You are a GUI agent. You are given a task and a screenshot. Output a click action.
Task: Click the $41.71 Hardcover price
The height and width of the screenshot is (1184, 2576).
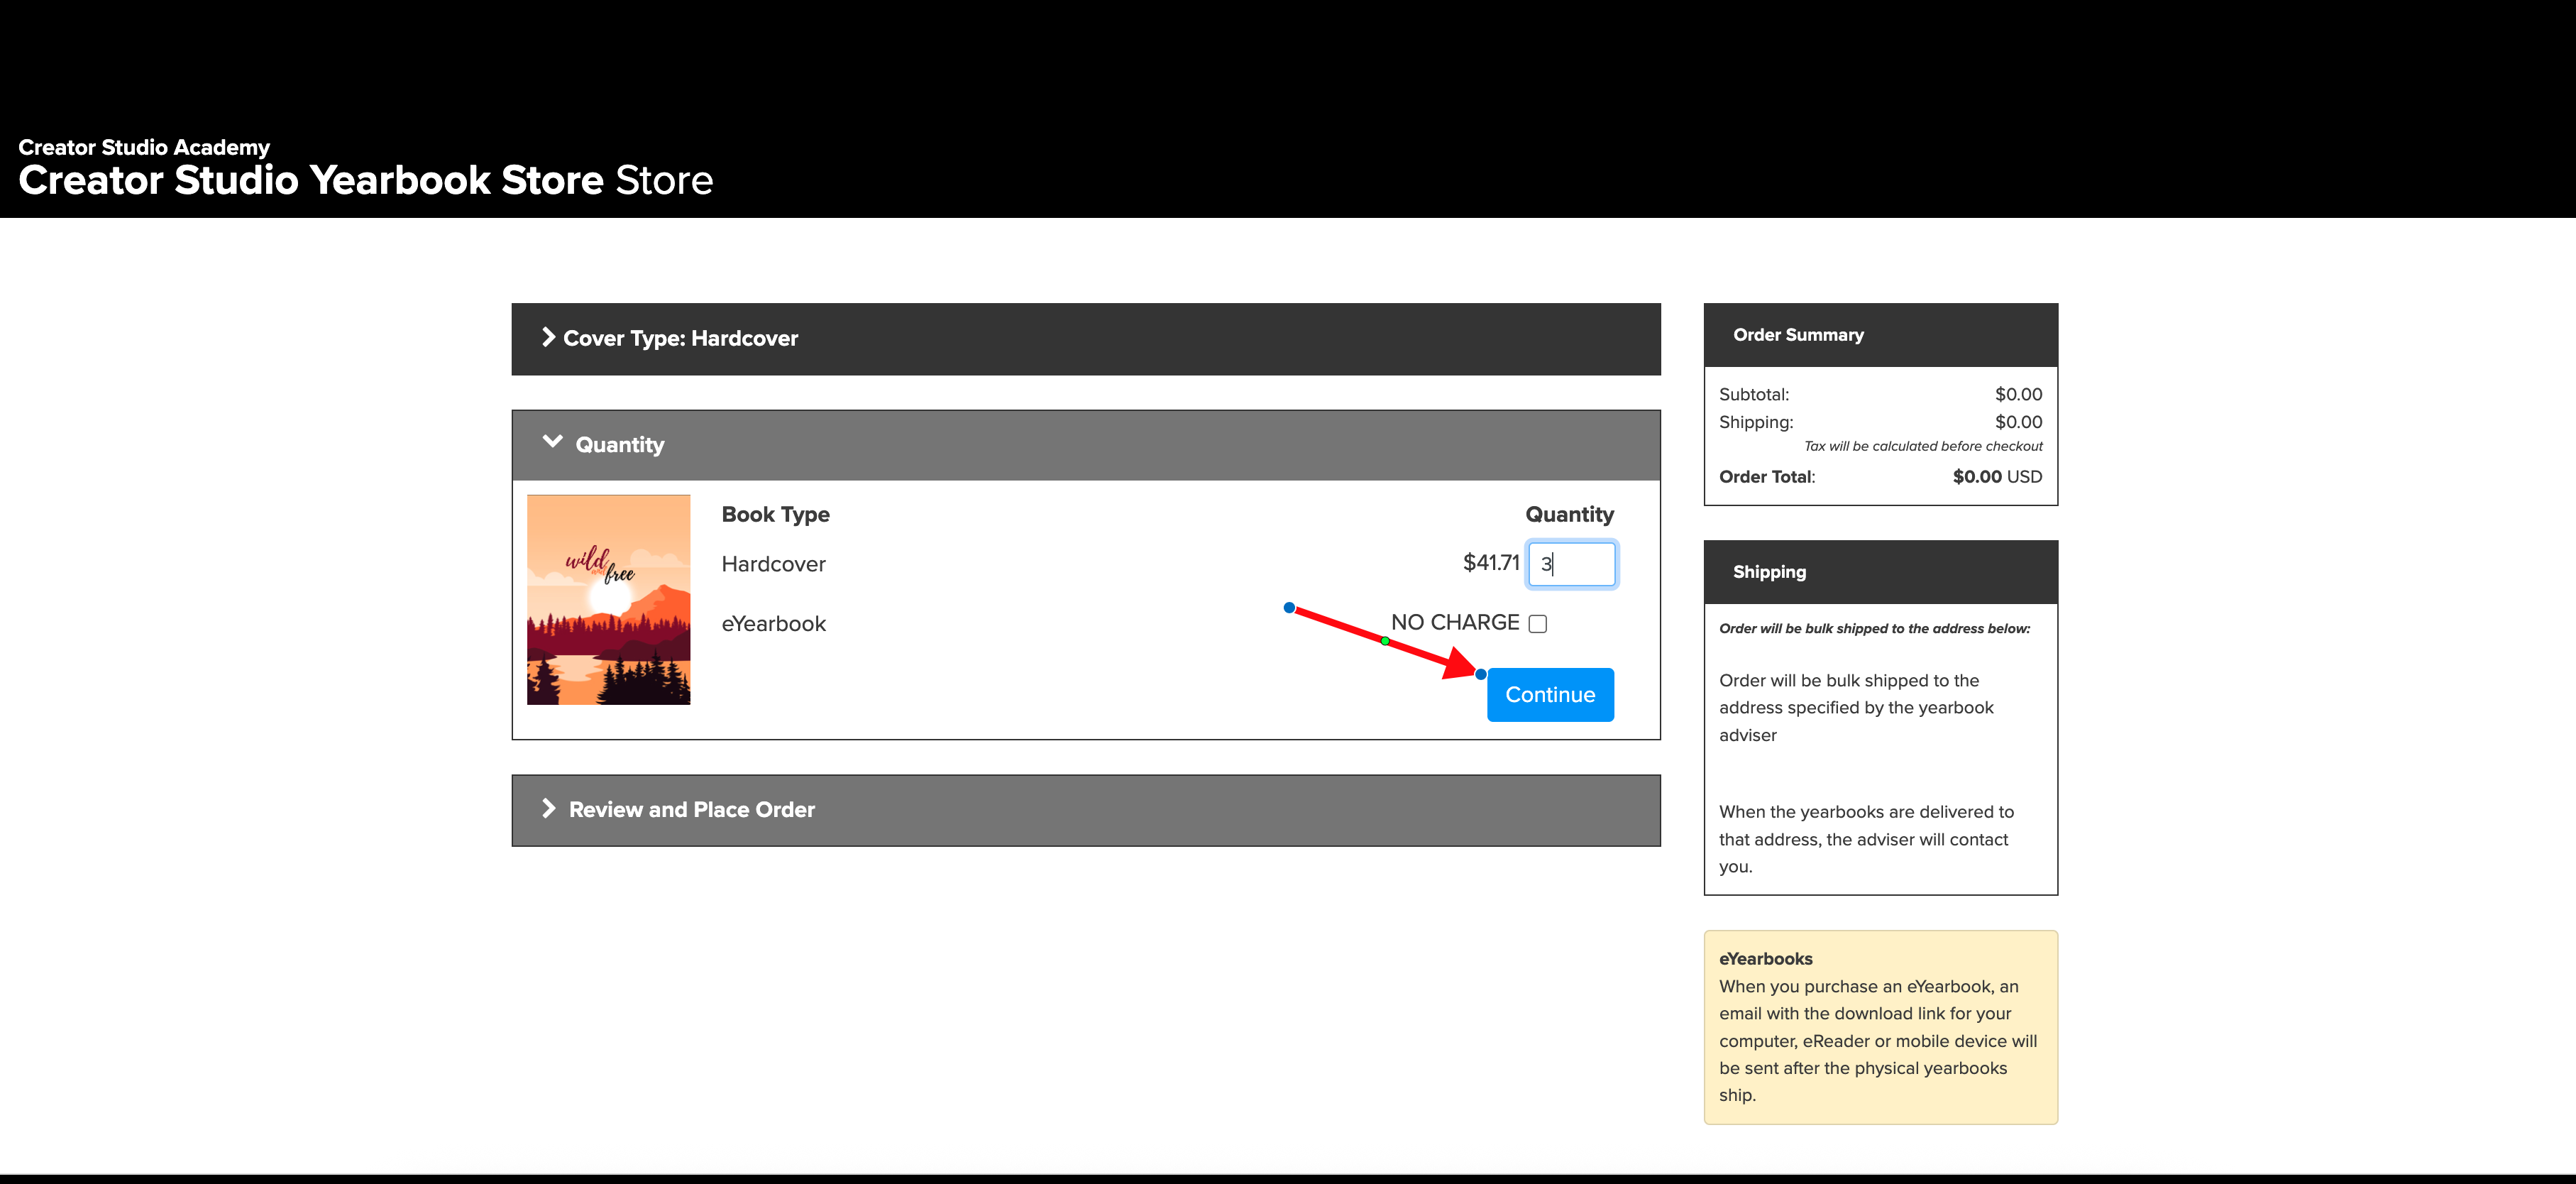(x=1491, y=563)
